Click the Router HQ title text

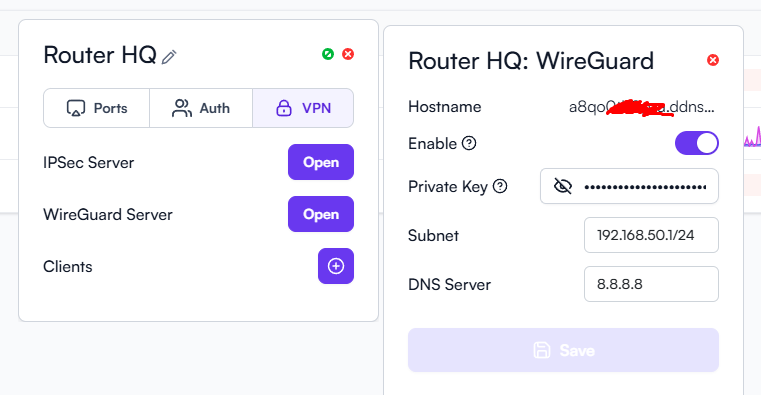click(x=100, y=55)
